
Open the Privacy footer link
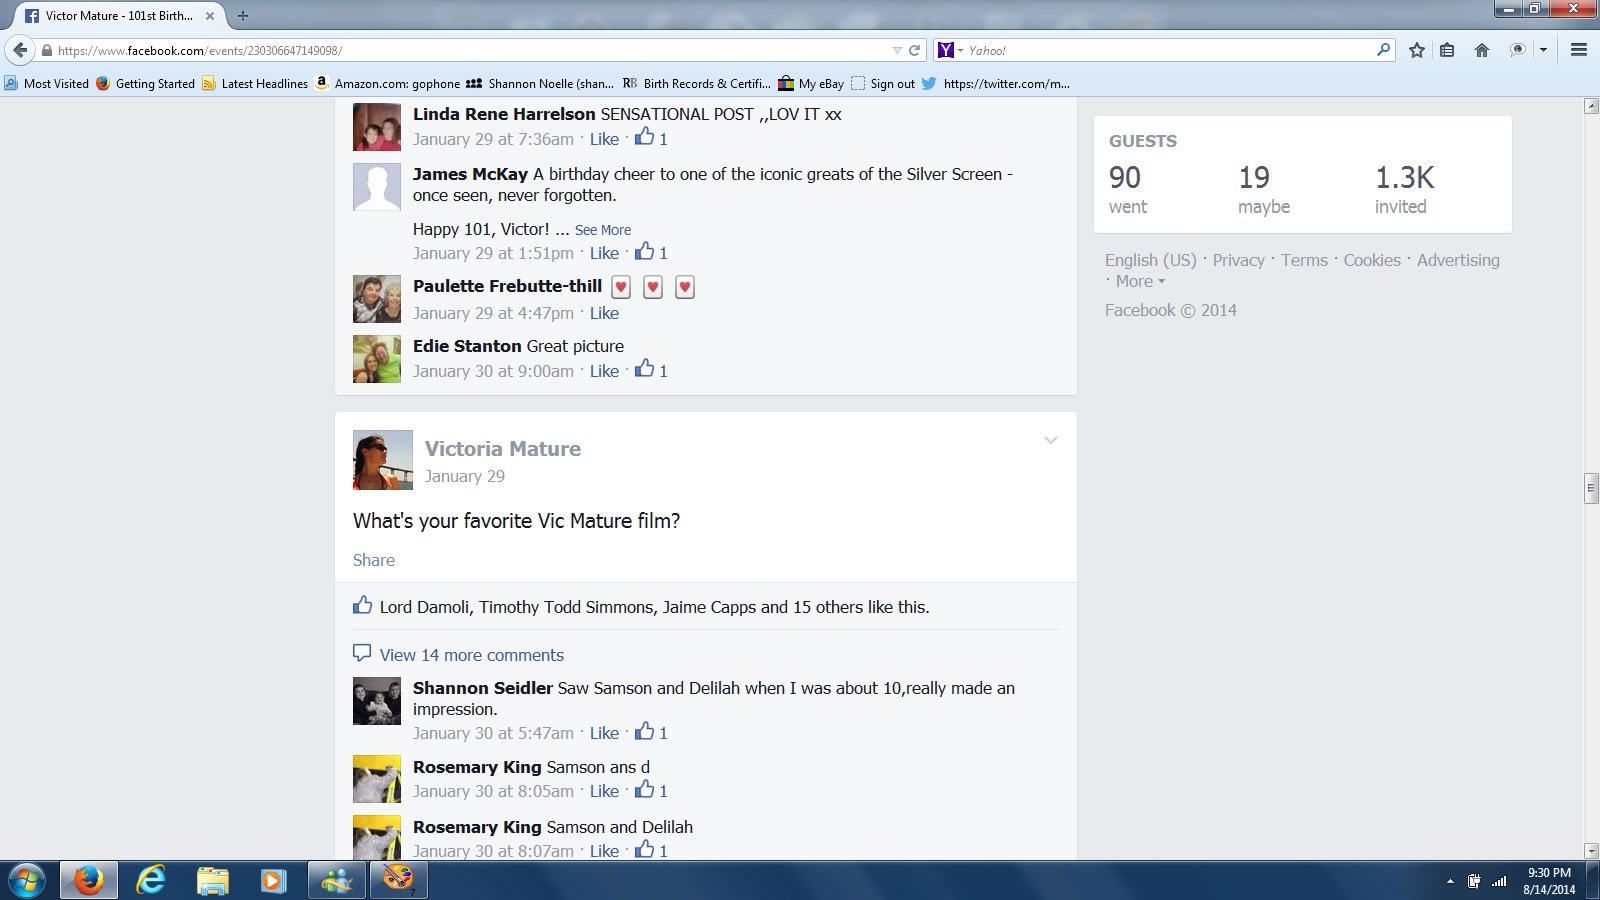pyautogui.click(x=1239, y=260)
